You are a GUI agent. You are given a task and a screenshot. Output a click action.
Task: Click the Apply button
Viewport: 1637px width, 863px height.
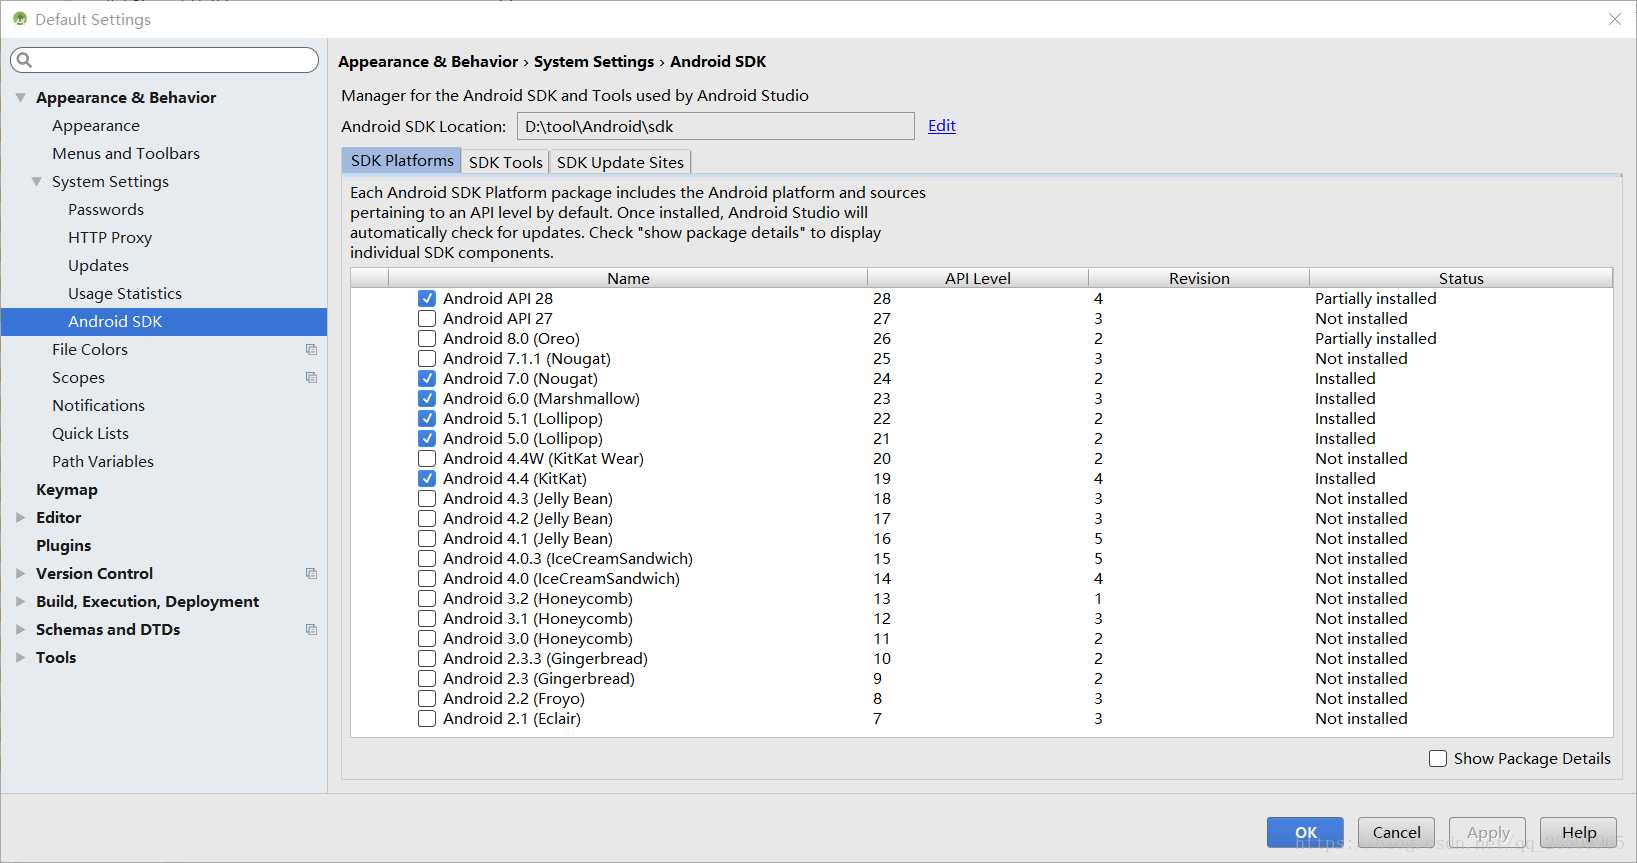pyautogui.click(x=1488, y=832)
